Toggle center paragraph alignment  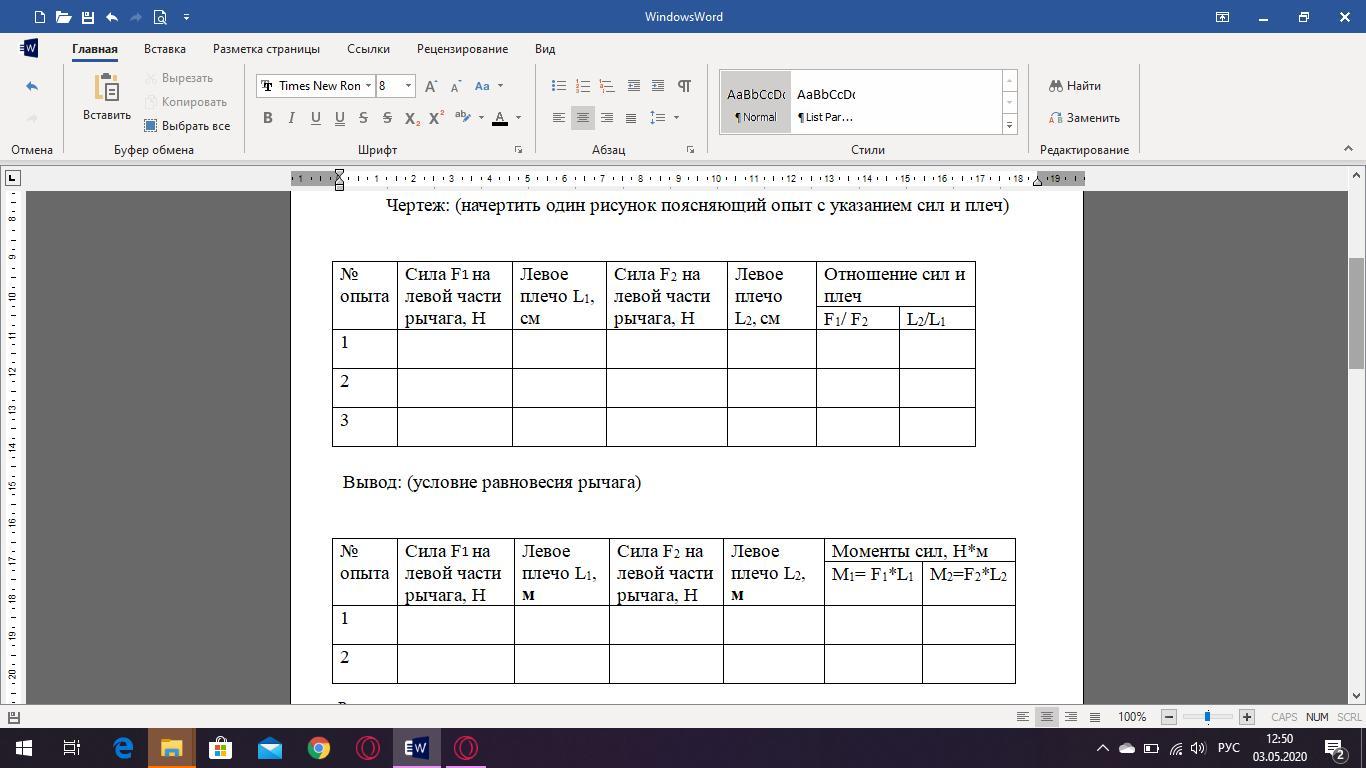[583, 118]
